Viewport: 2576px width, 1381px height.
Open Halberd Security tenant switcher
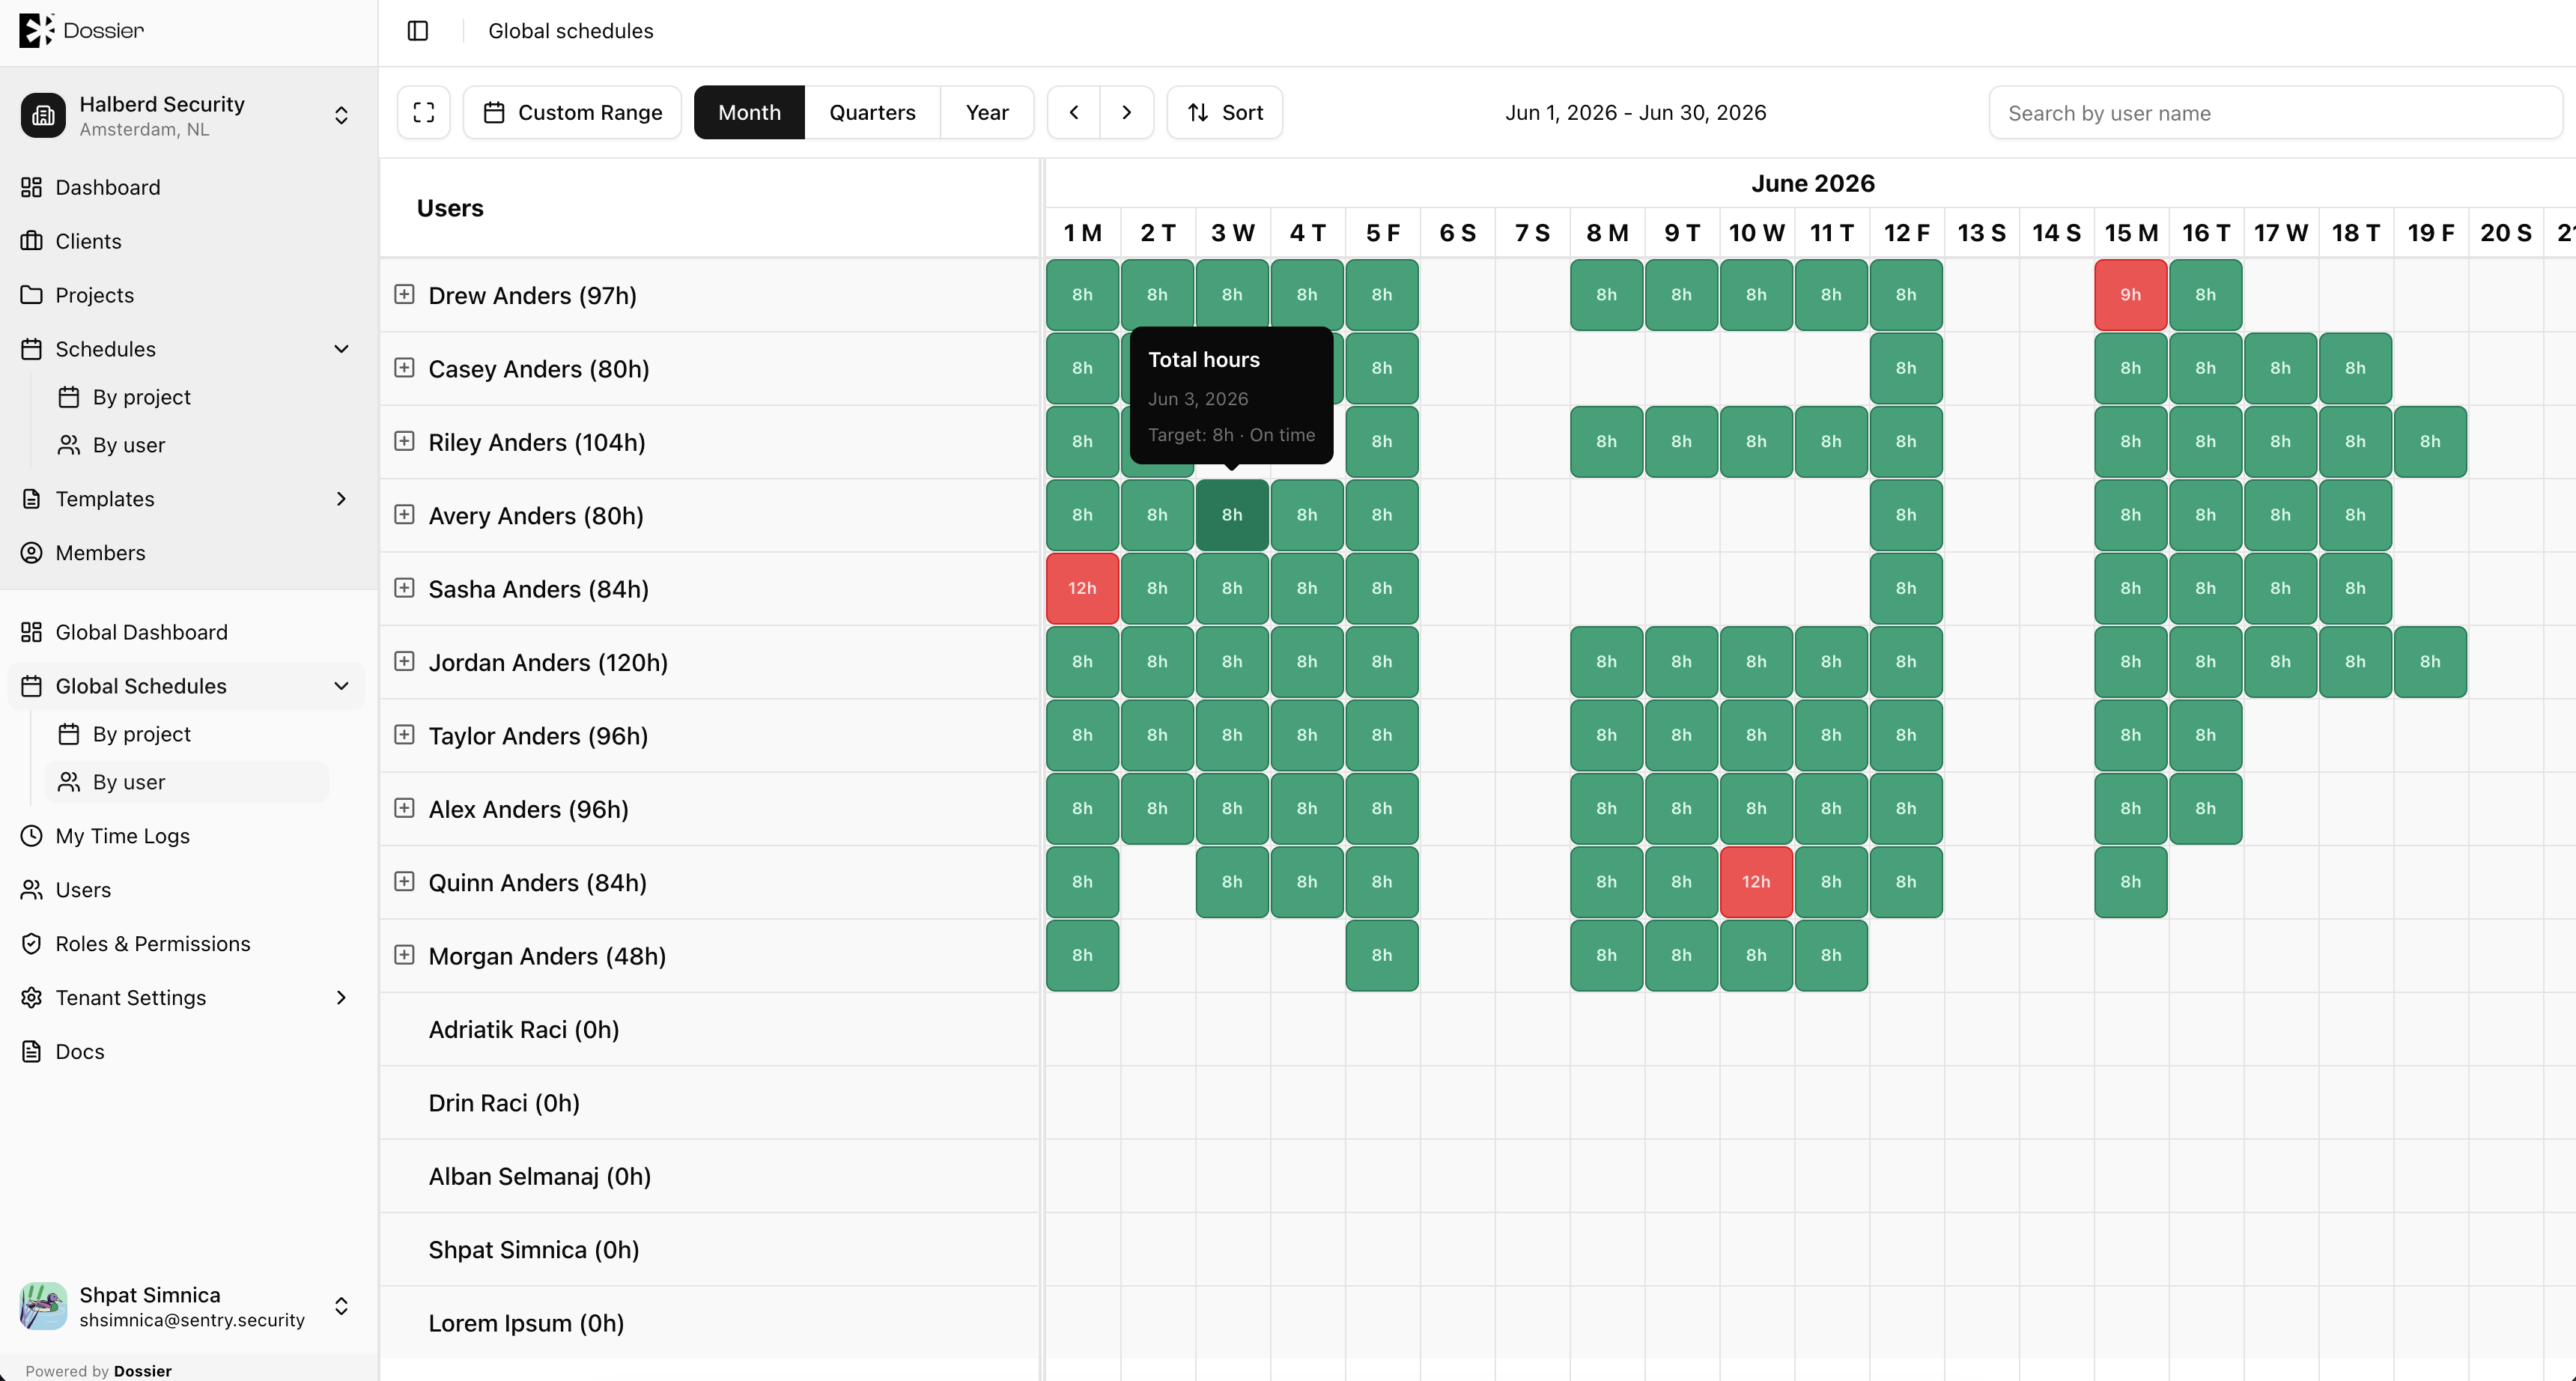point(187,116)
